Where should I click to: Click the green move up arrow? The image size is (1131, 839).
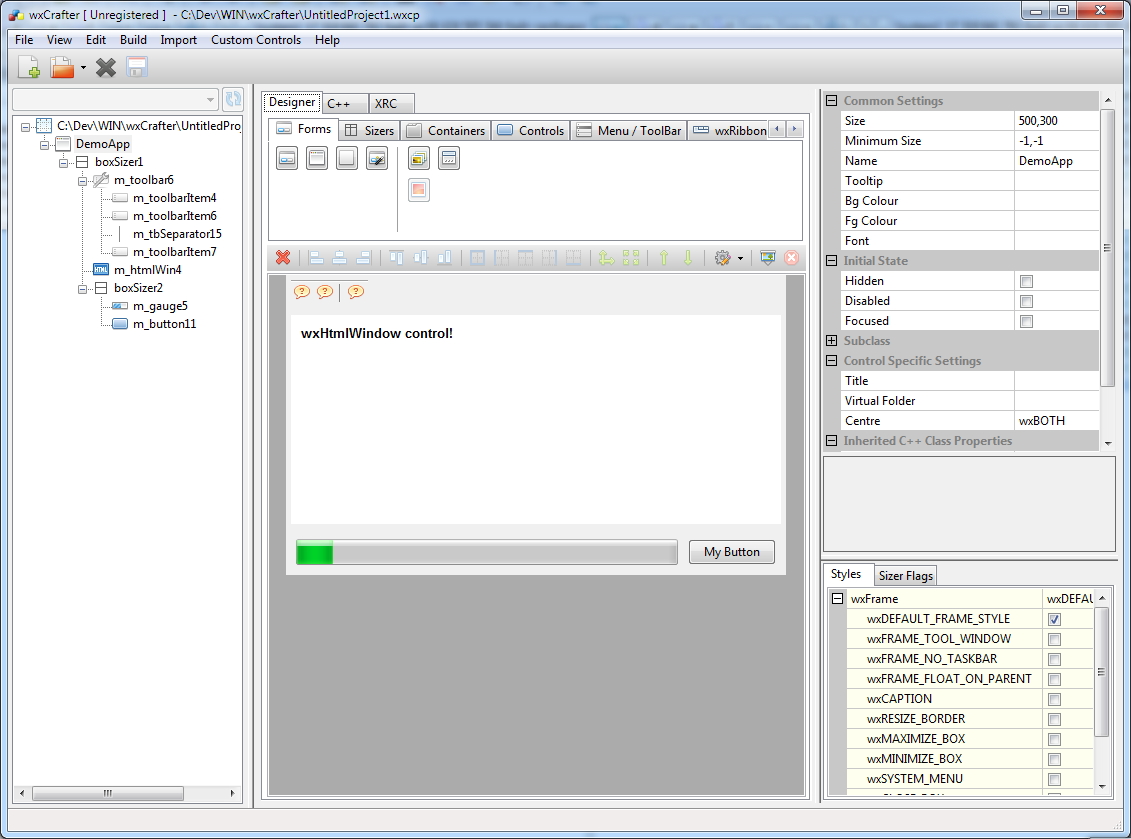(x=663, y=258)
